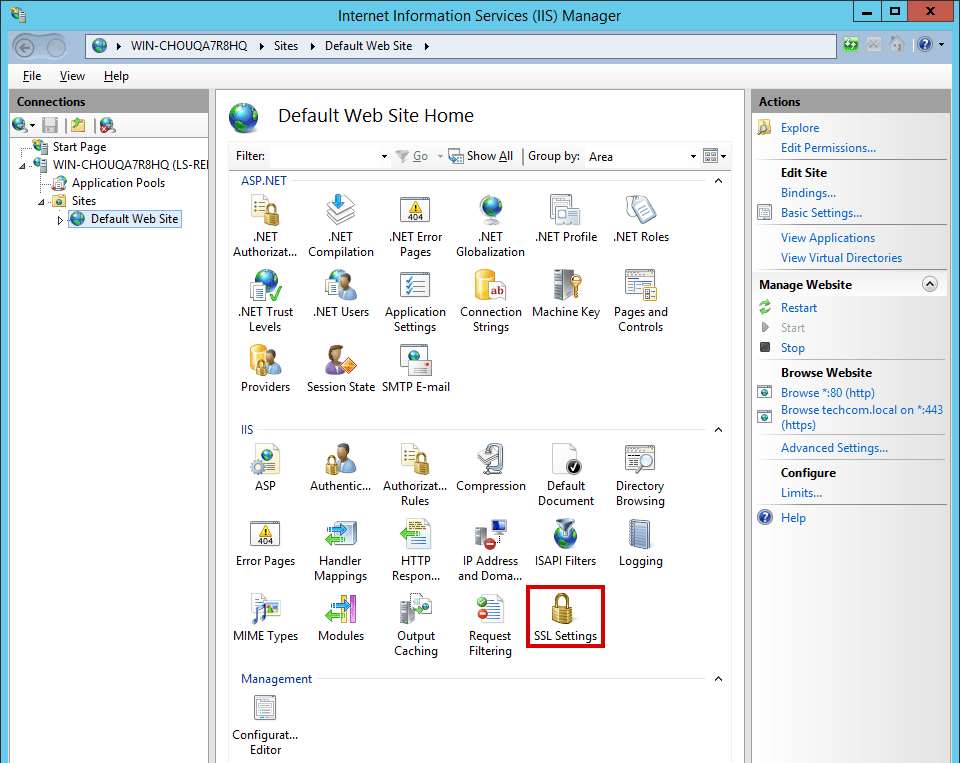960x763 pixels.
Task: Click the Back navigation button
Action: pyautogui.click(x=25, y=47)
